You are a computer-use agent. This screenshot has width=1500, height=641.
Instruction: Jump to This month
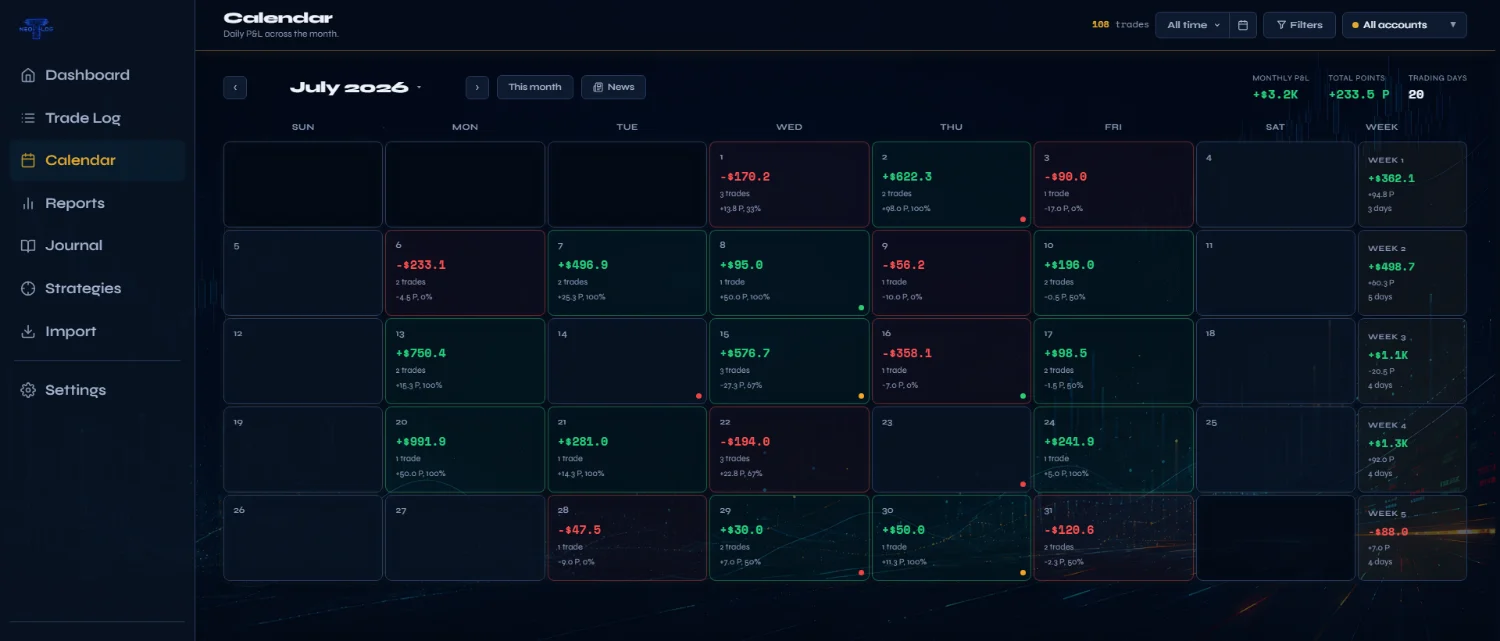coord(535,87)
